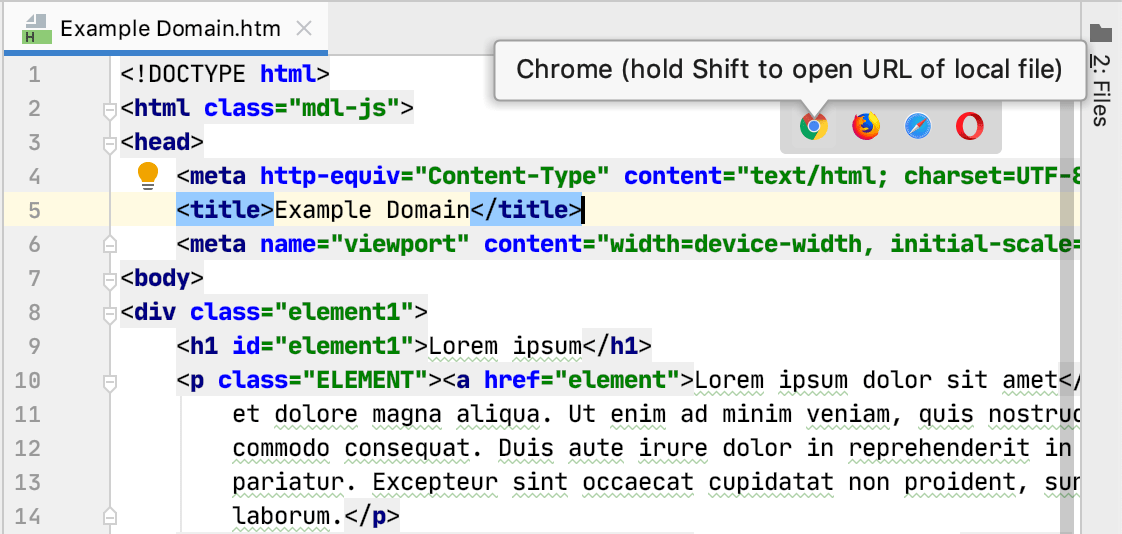This screenshot has width=1122, height=534.
Task: Open the page in Firefox browser
Action: coord(866,126)
